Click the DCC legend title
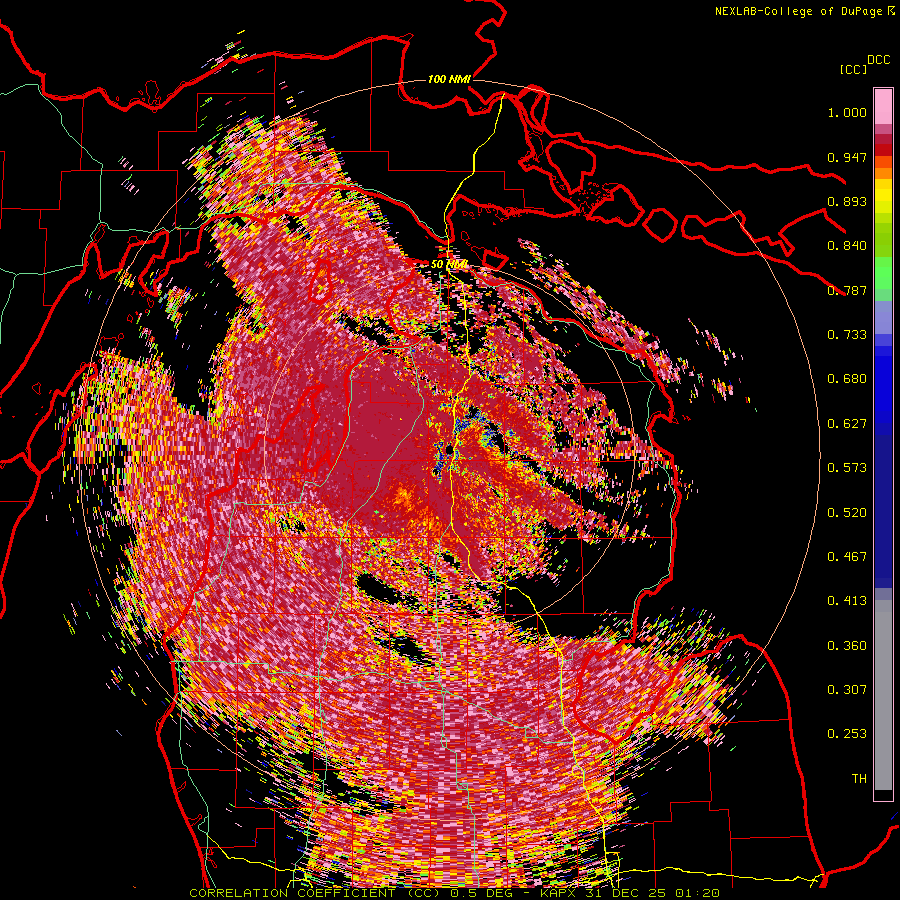 [x=878, y=60]
